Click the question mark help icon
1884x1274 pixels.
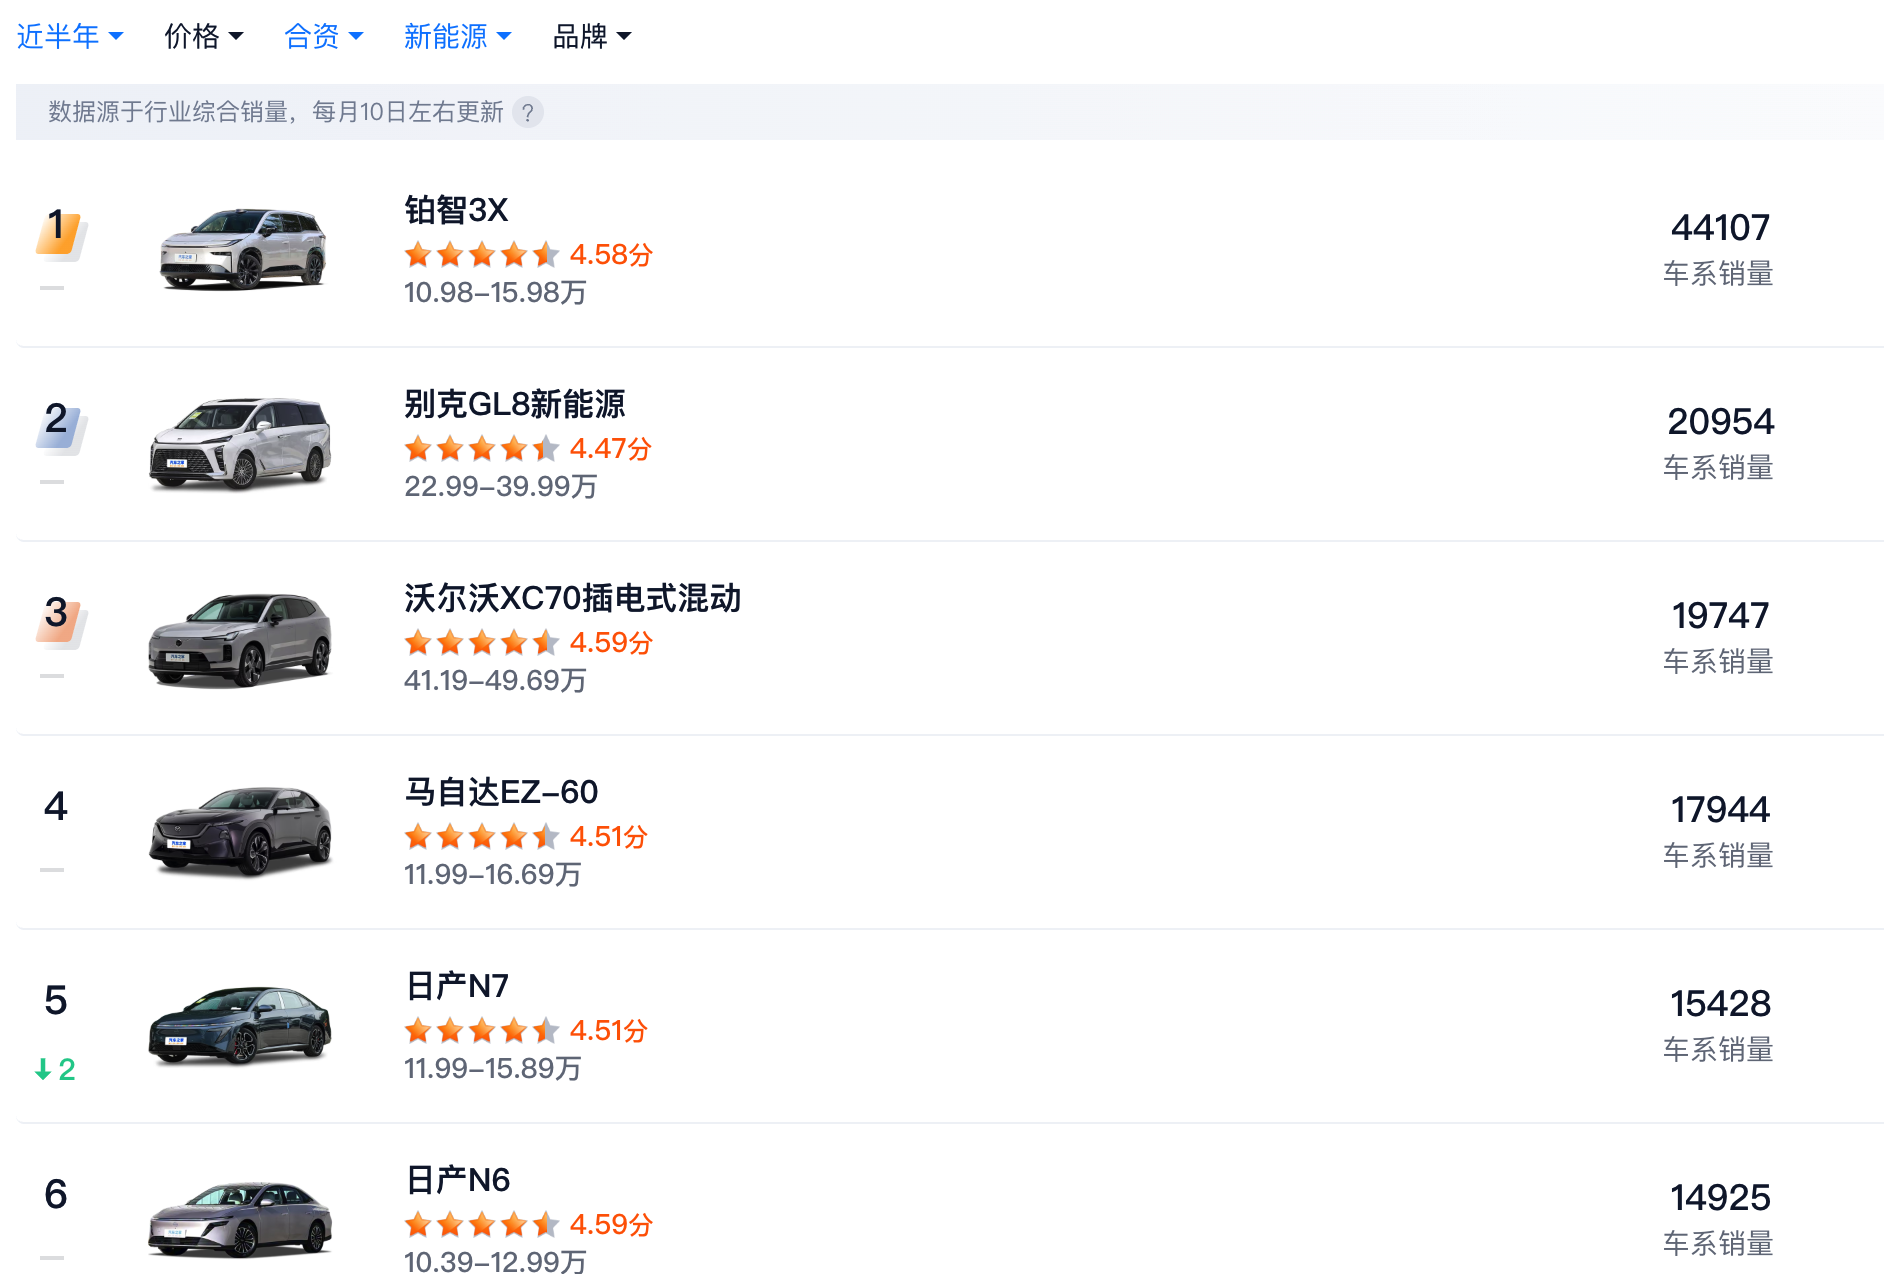point(528,112)
